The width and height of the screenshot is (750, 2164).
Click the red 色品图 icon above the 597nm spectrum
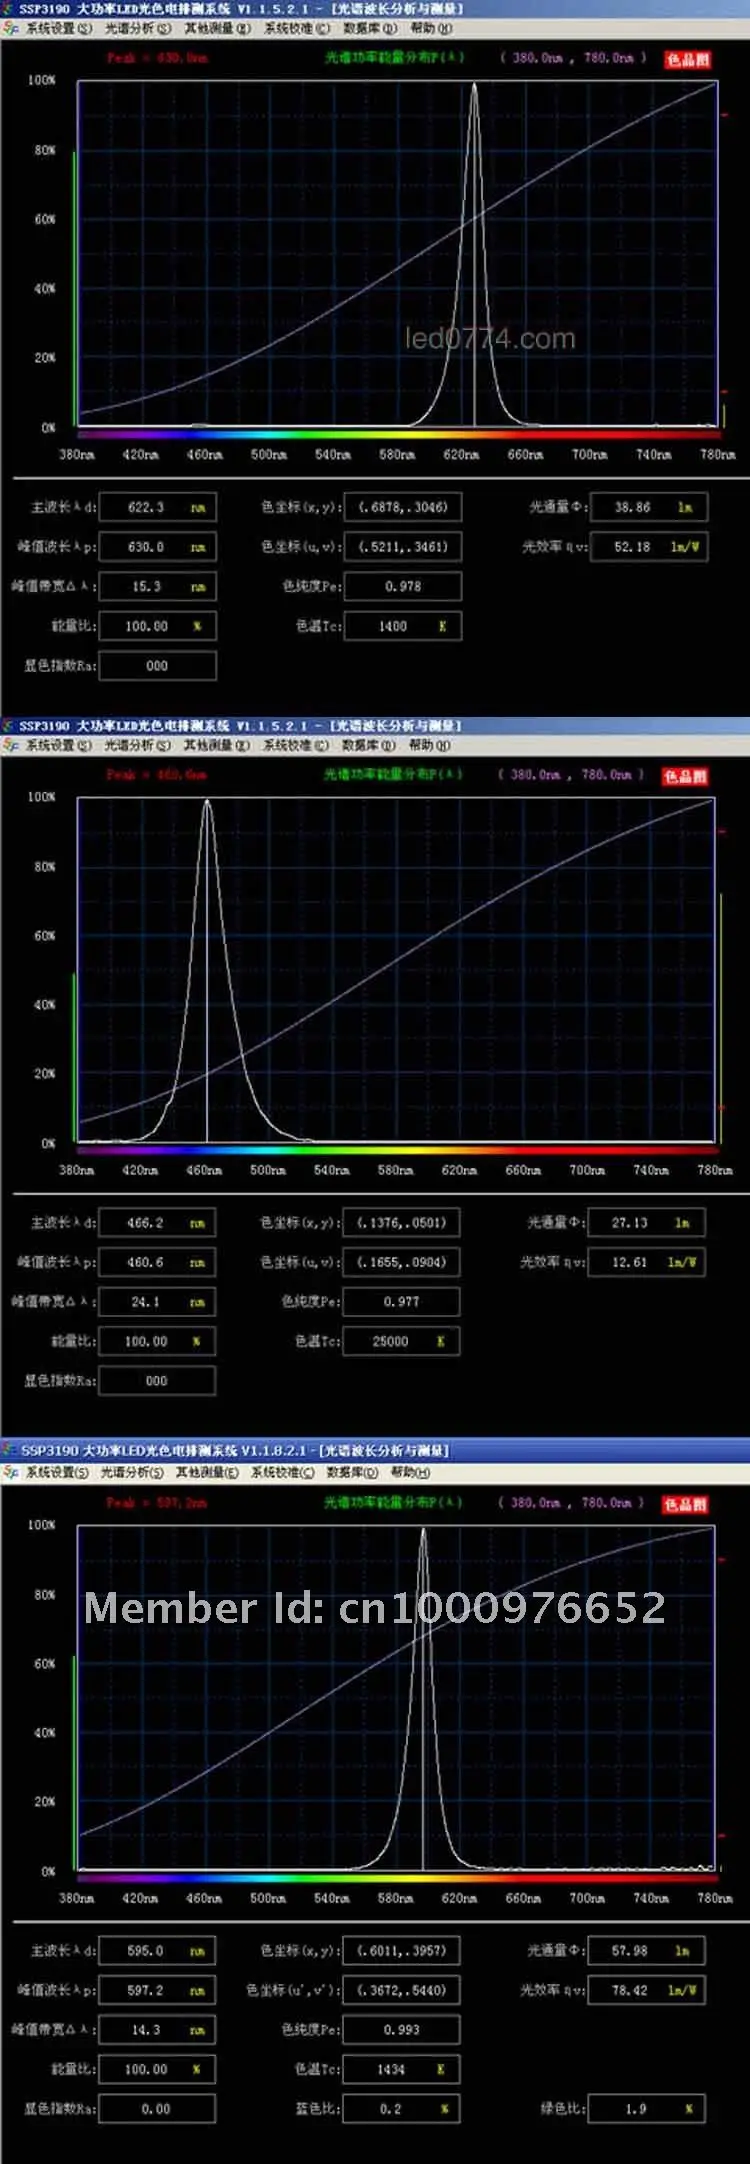(x=685, y=1504)
